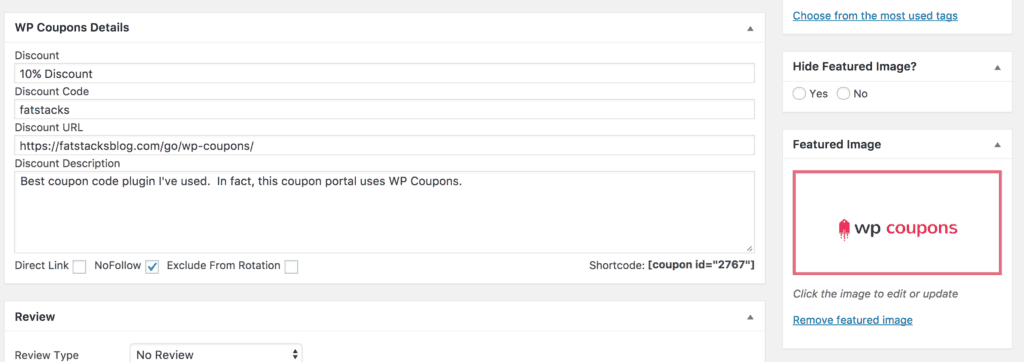Collapse the Hide Featured Image panel arrow

997,67
